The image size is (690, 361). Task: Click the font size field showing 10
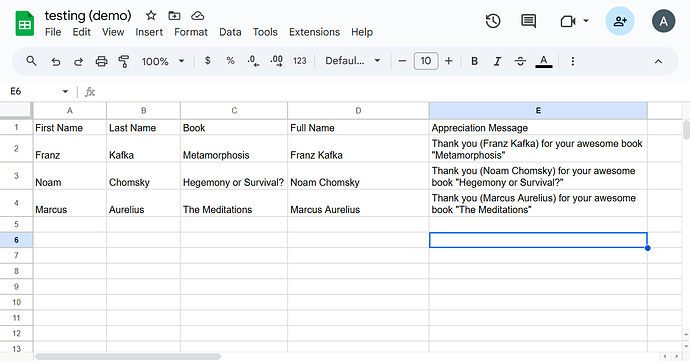(426, 61)
